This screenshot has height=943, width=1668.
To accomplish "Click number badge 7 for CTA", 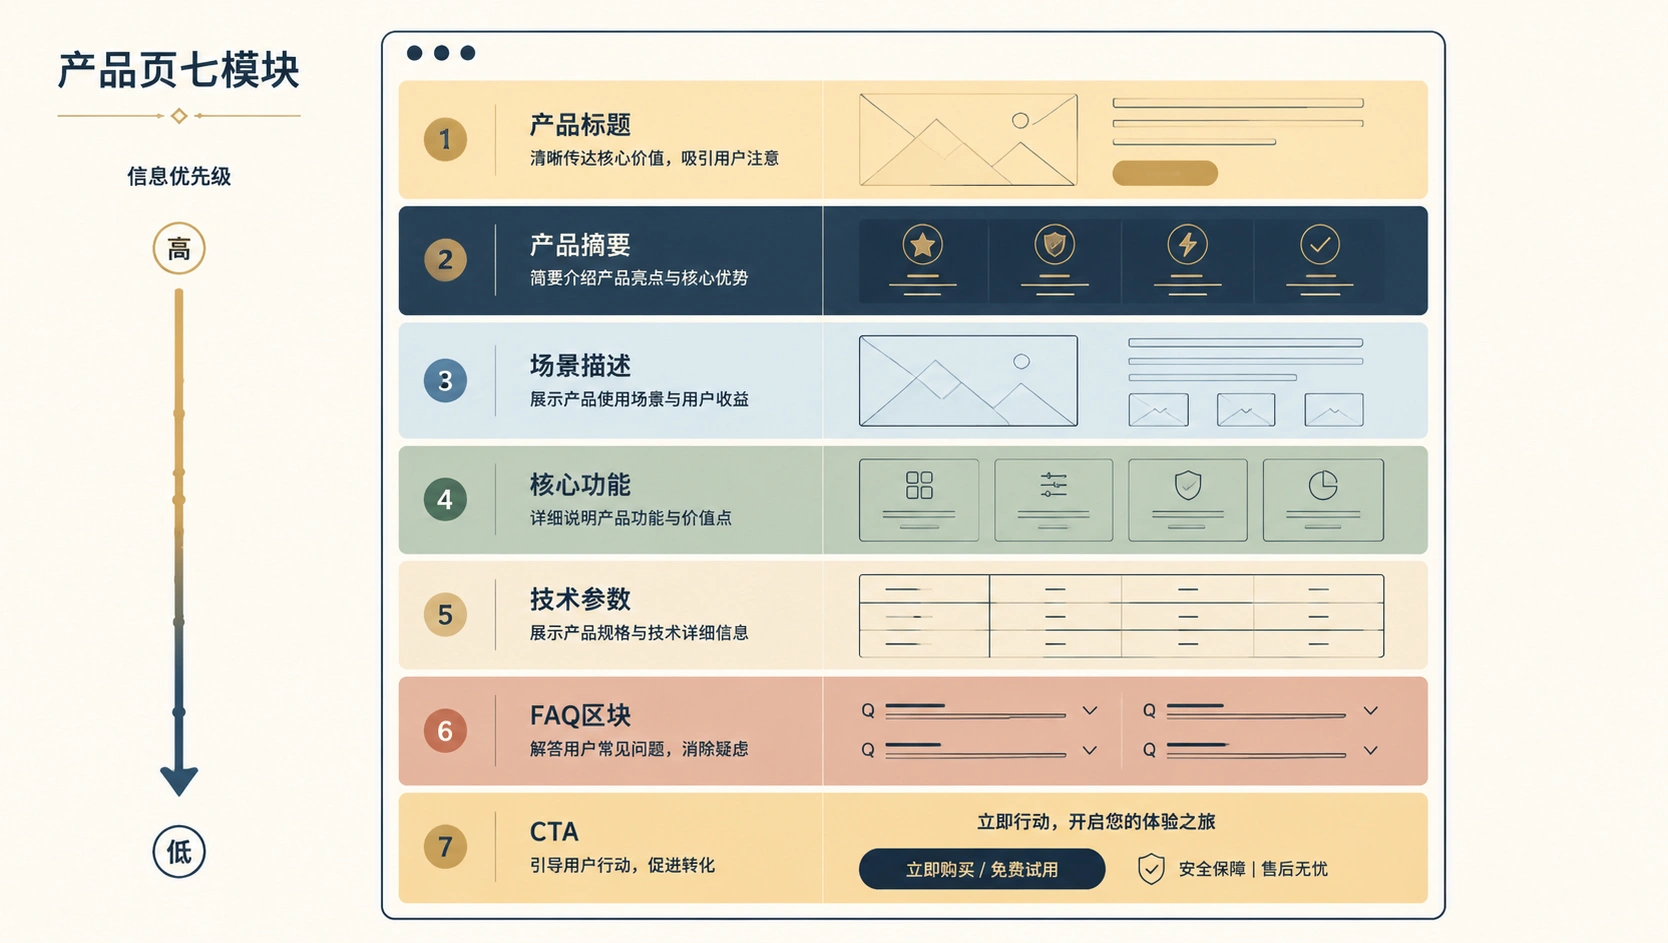I will tap(445, 847).
